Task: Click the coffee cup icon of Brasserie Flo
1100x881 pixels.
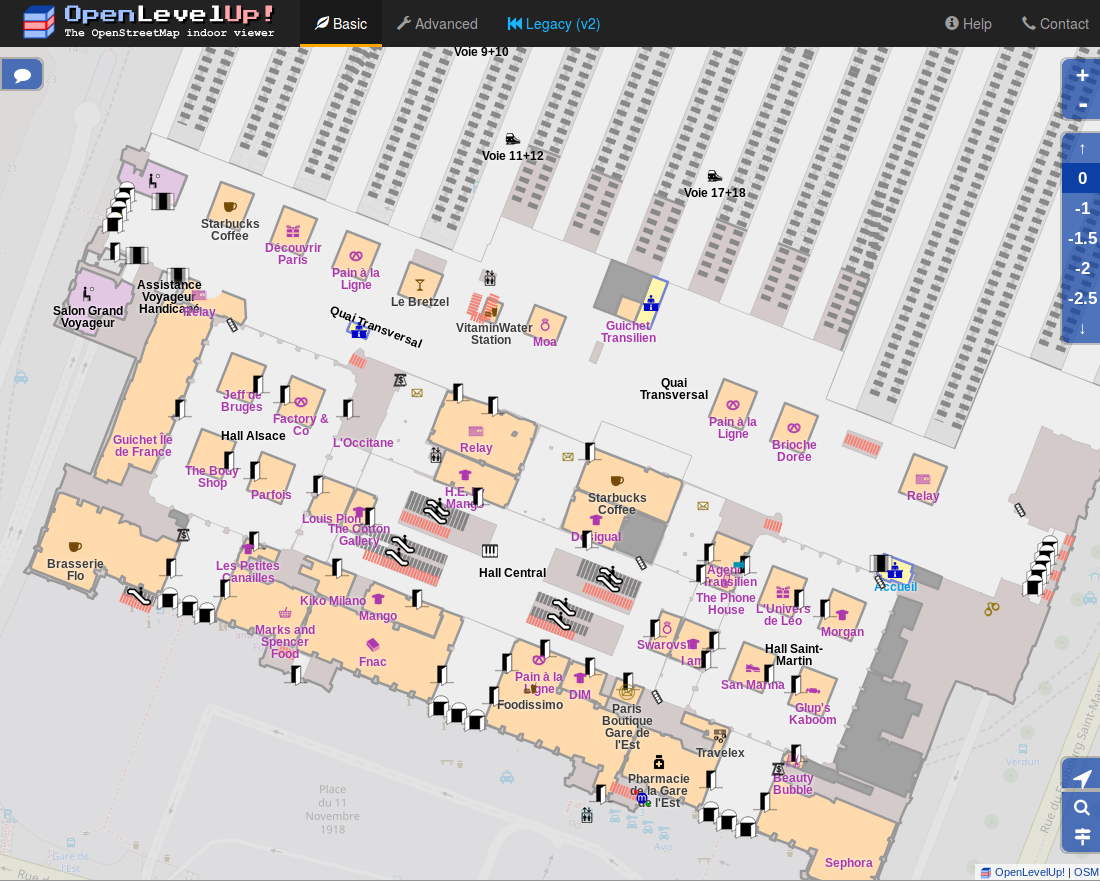Action: 75,546
